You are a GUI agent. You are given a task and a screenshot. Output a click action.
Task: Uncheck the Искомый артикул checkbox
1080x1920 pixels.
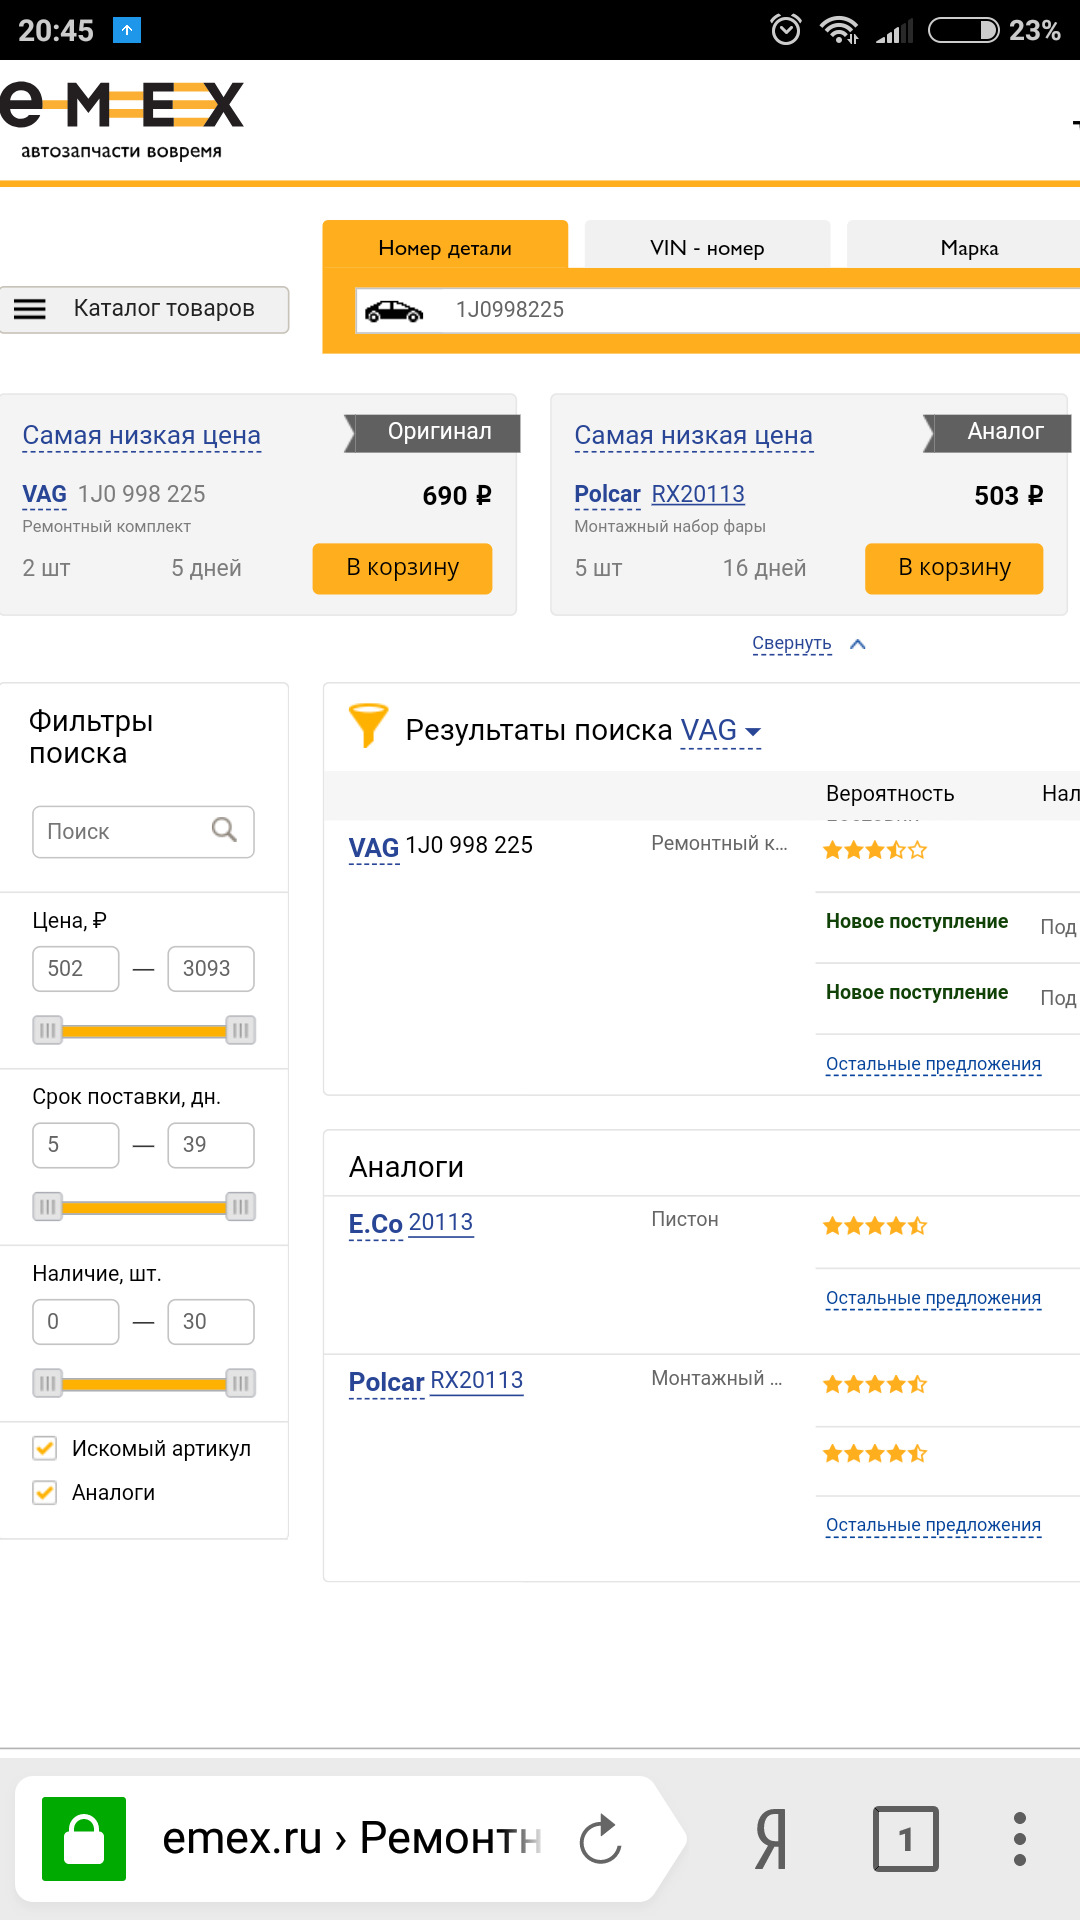[x=45, y=1448]
